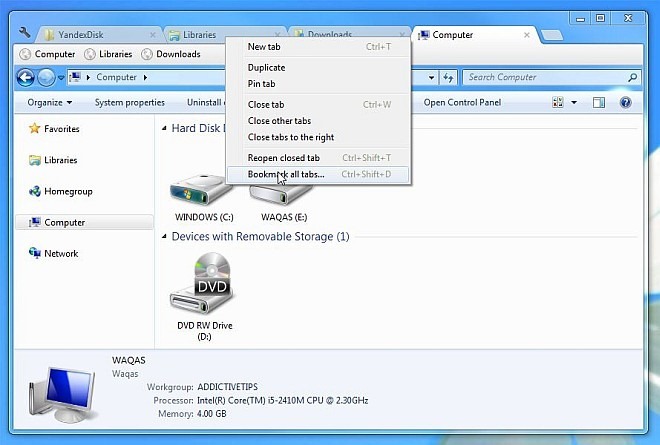Choose Reopen closed tab in context menu

point(319,158)
